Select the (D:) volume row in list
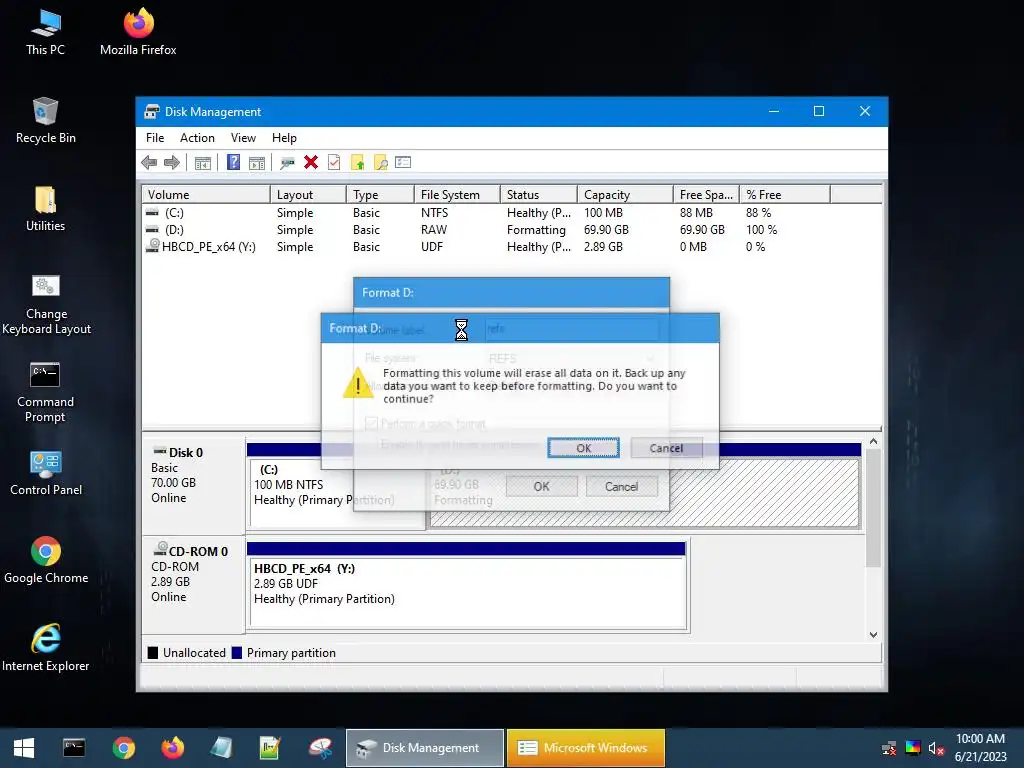Viewport: 1024px width, 768px height. point(511,230)
